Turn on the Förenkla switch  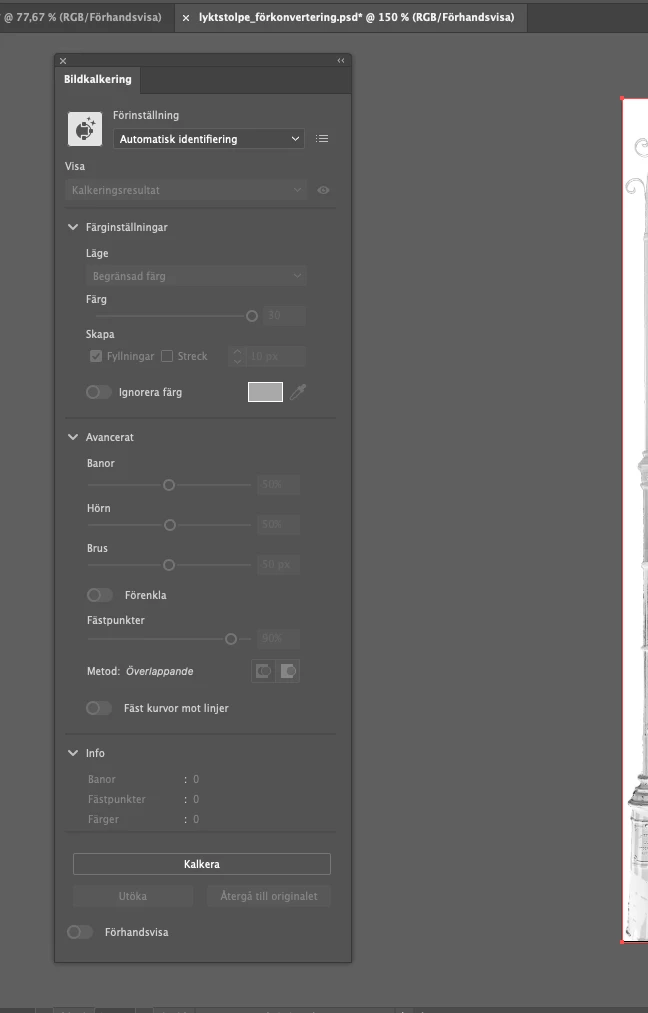[x=99, y=595]
